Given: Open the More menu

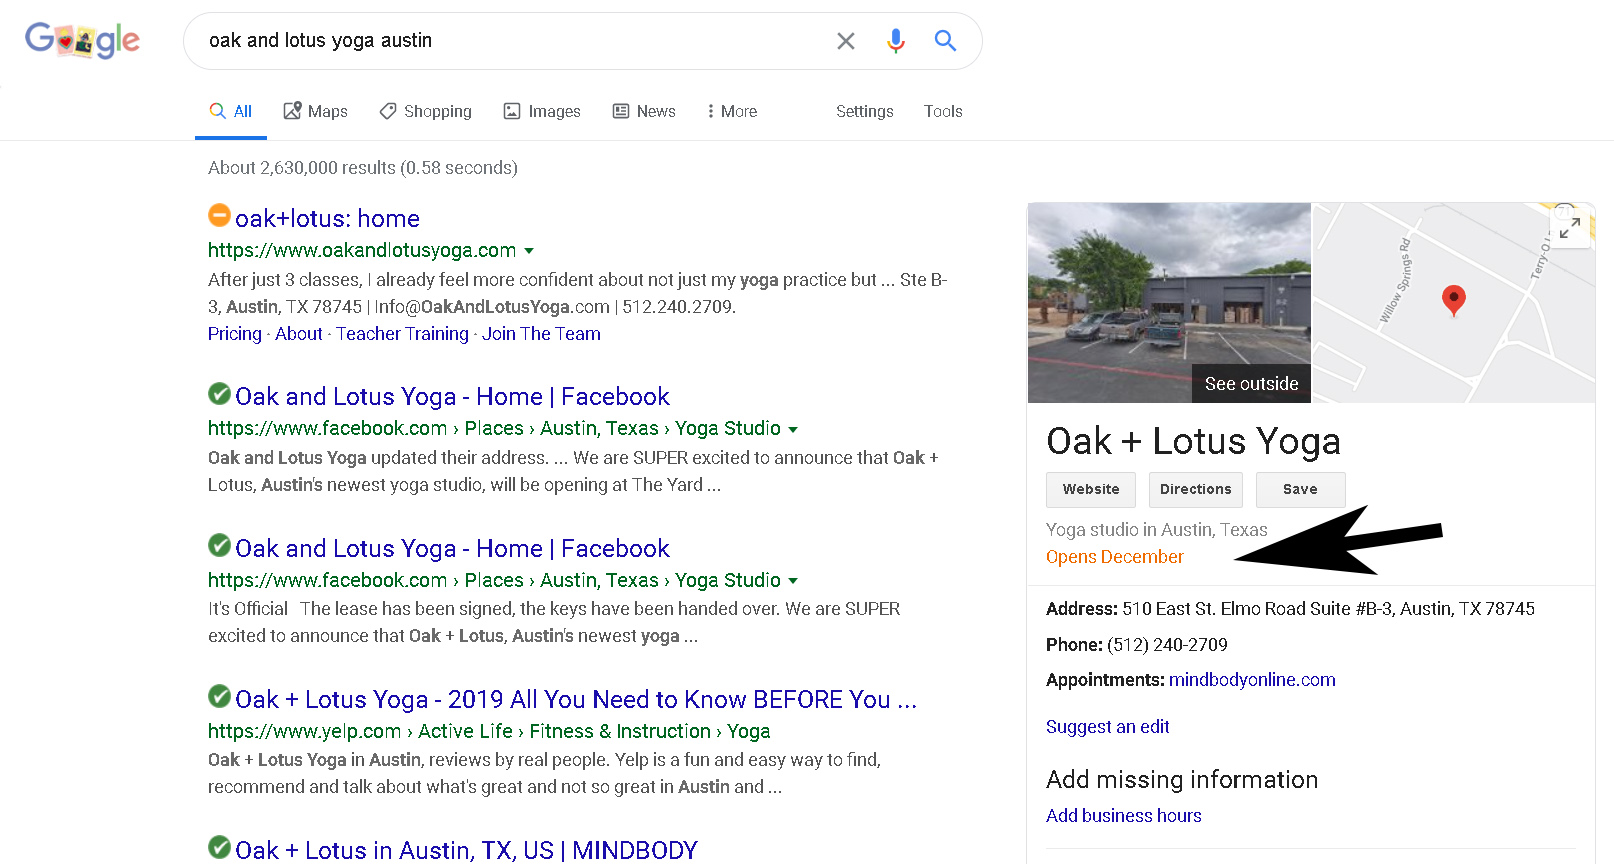Looking at the screenshot, I should [732, 111].
